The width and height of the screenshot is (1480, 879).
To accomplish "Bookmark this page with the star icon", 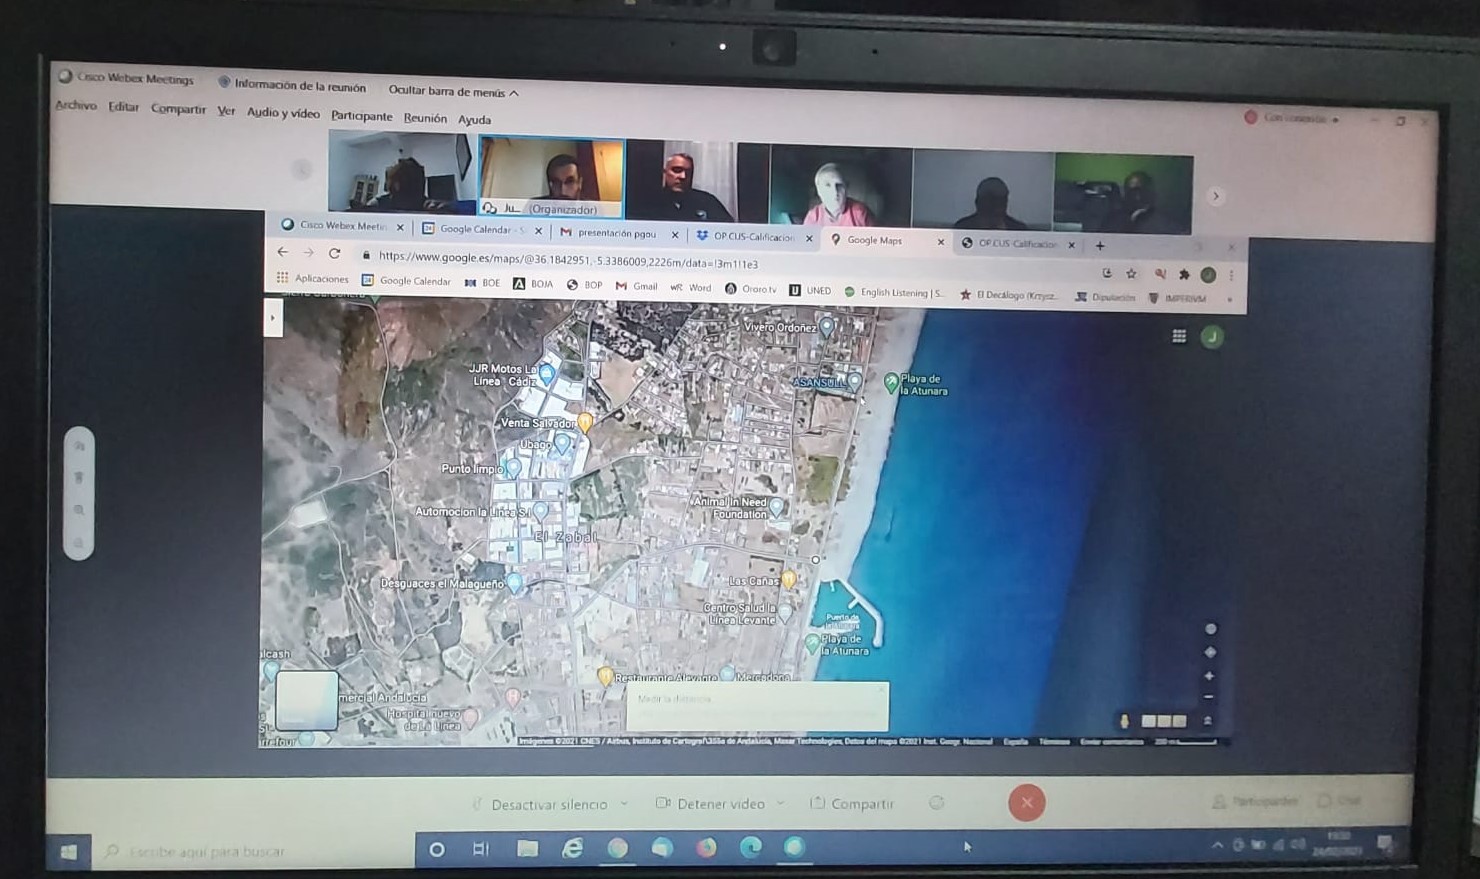I will (1131, 273).
